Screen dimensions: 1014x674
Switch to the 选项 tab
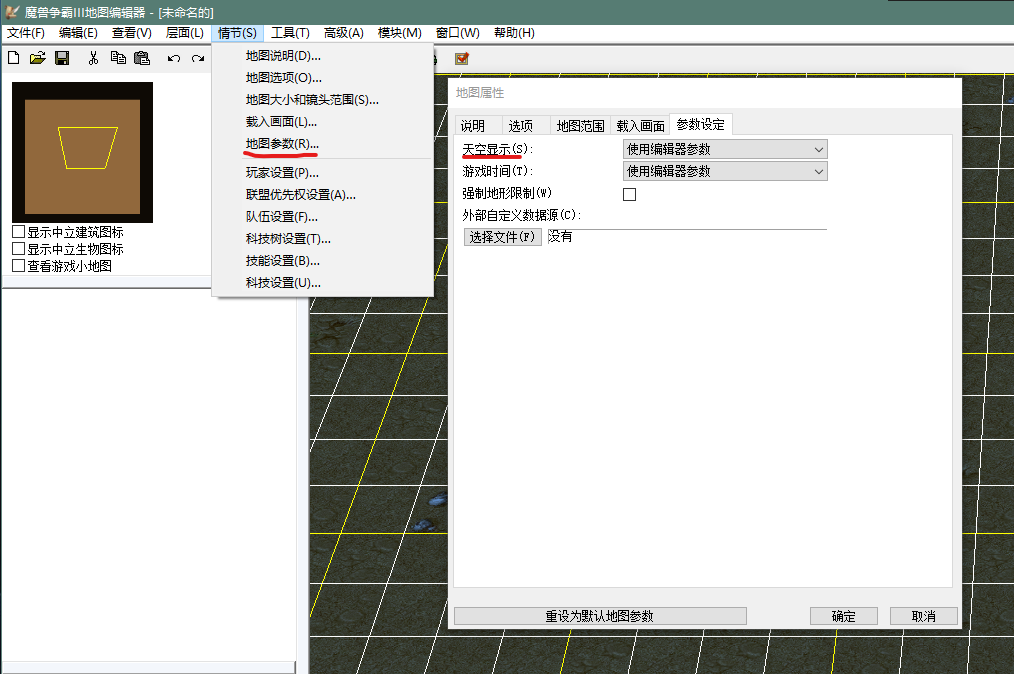tap(526, 125)
